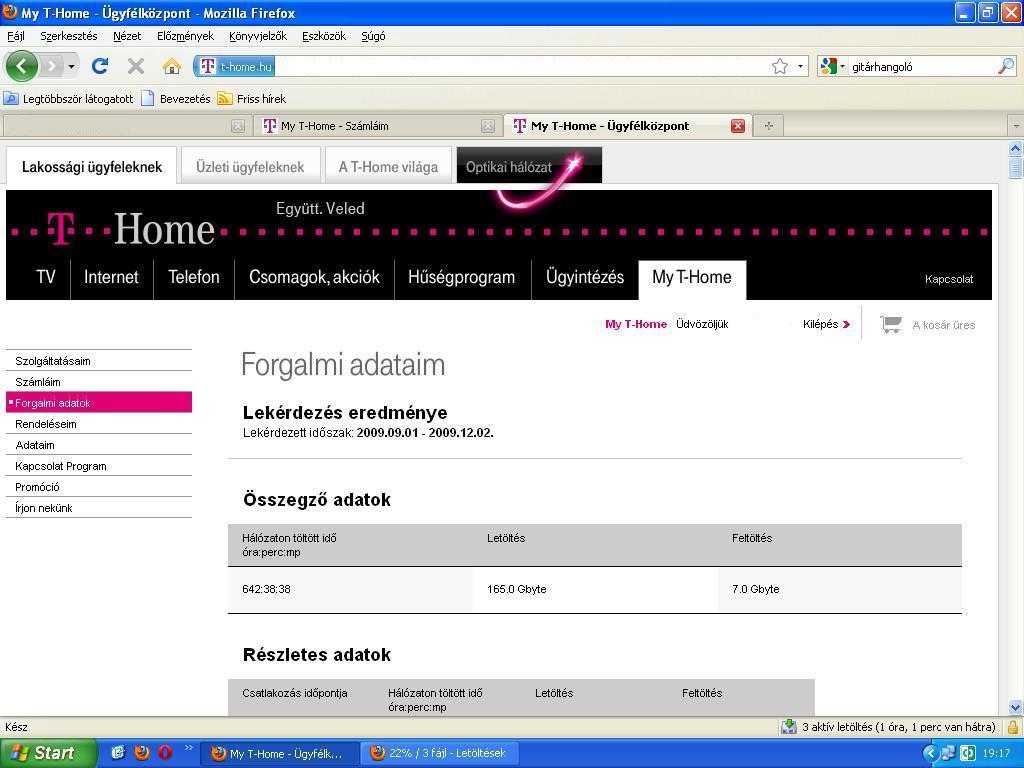Image resolution: width=1024 pixels, height=768 pixels.
Task: Go to homepage via the house icon
Action: point(172,66)
